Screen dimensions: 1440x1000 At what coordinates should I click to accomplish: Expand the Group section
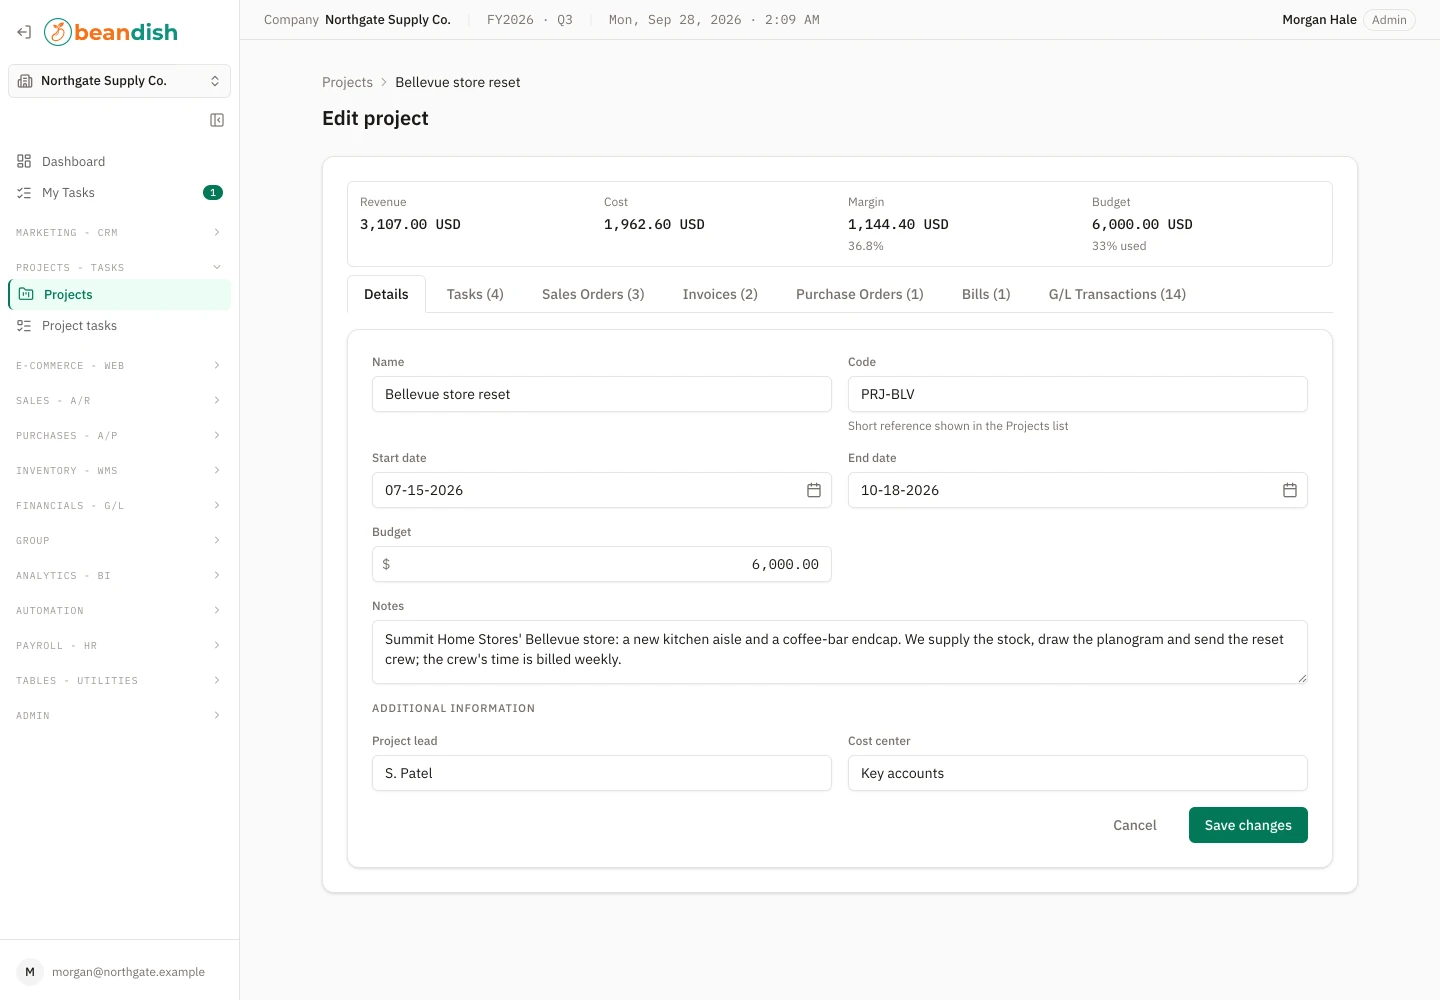pyautogui.click(x=119, y=540)
